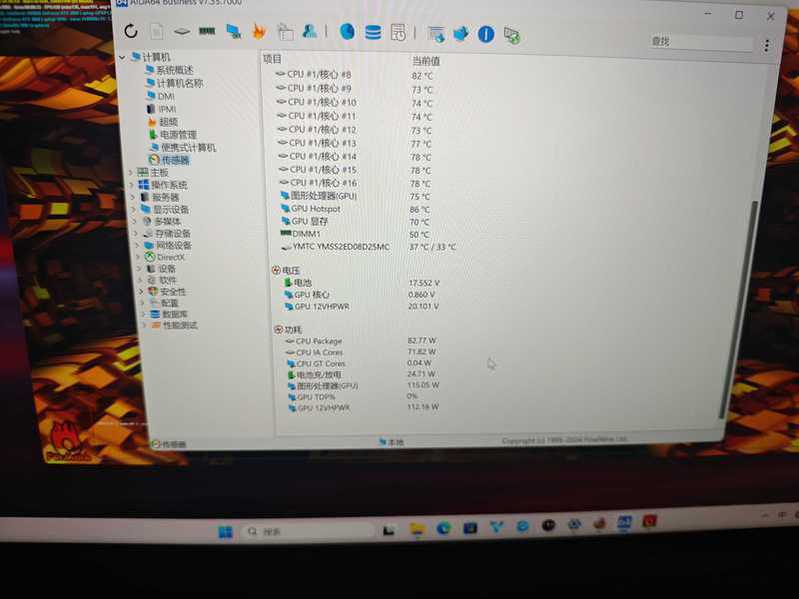Click the blue globe clock toolbar icon

click(x=347, y=32)
